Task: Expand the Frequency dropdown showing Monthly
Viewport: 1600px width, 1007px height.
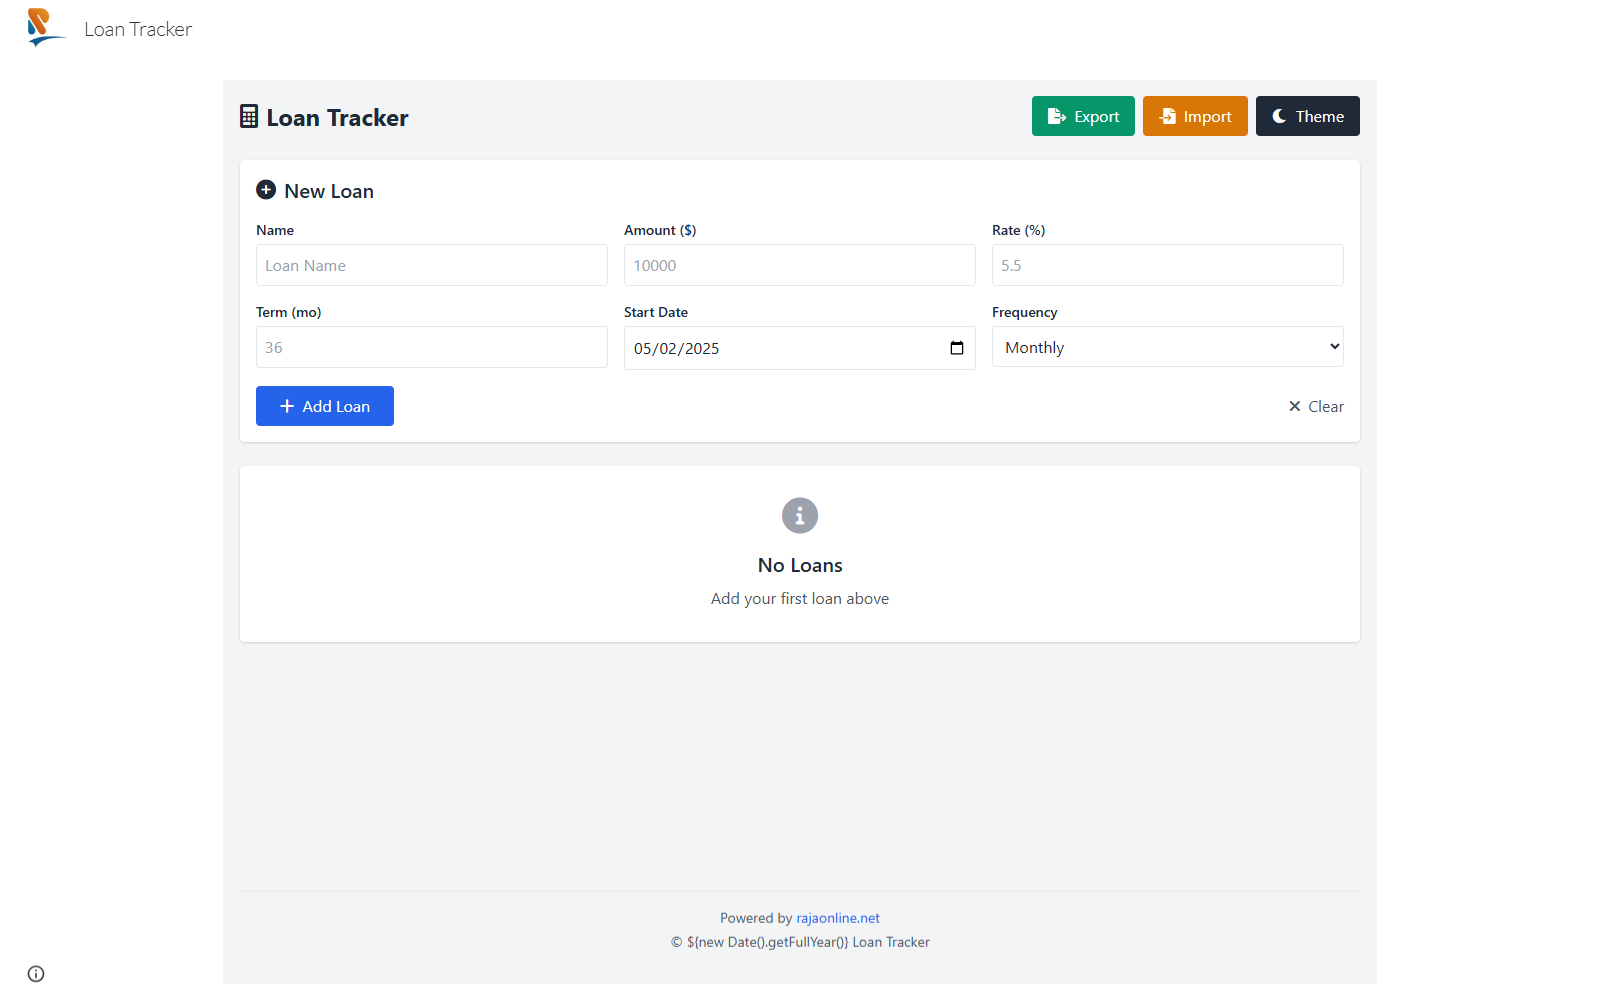Action: tap(1168, 347)
